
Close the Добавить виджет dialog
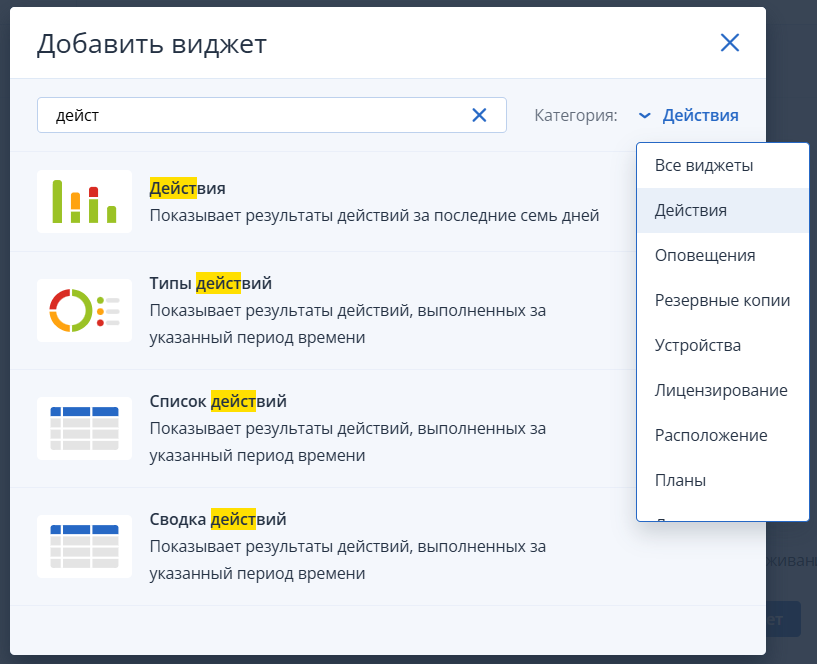[x=729, y=43]
